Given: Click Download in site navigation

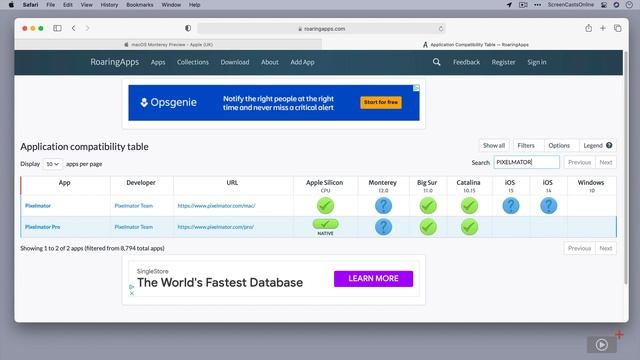Looking at the screenshot, I should (235, 62).
